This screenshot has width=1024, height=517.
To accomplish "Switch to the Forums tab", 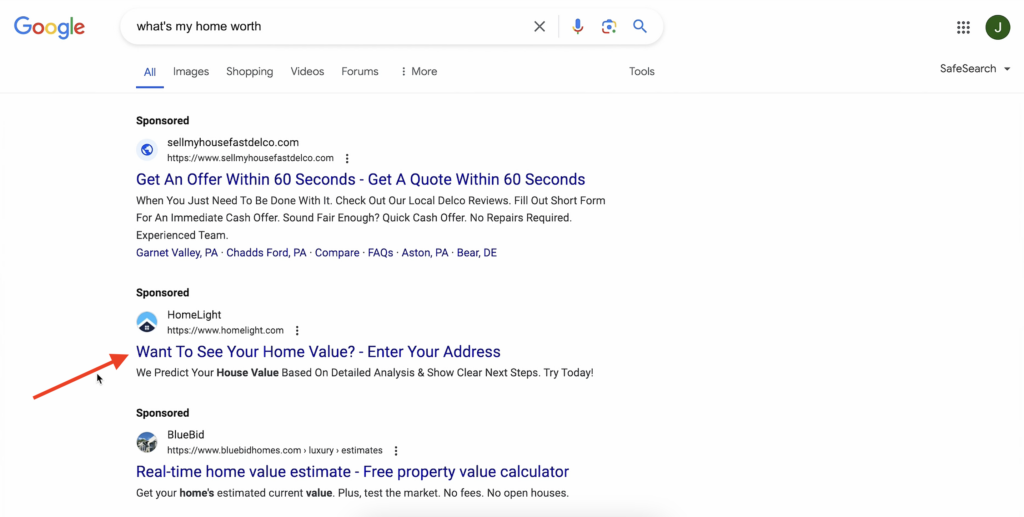I will pyautogui.click(x=360, y=71).
